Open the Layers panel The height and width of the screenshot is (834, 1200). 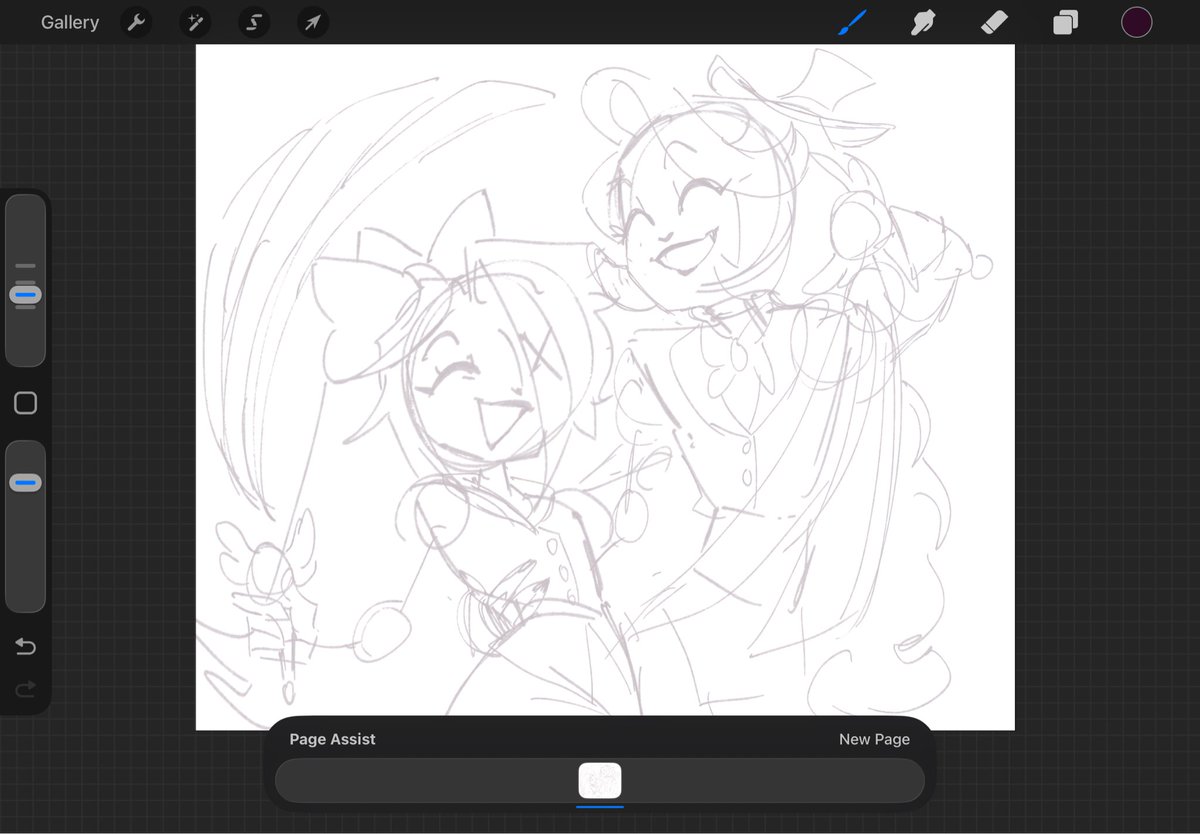point(1065,22)
